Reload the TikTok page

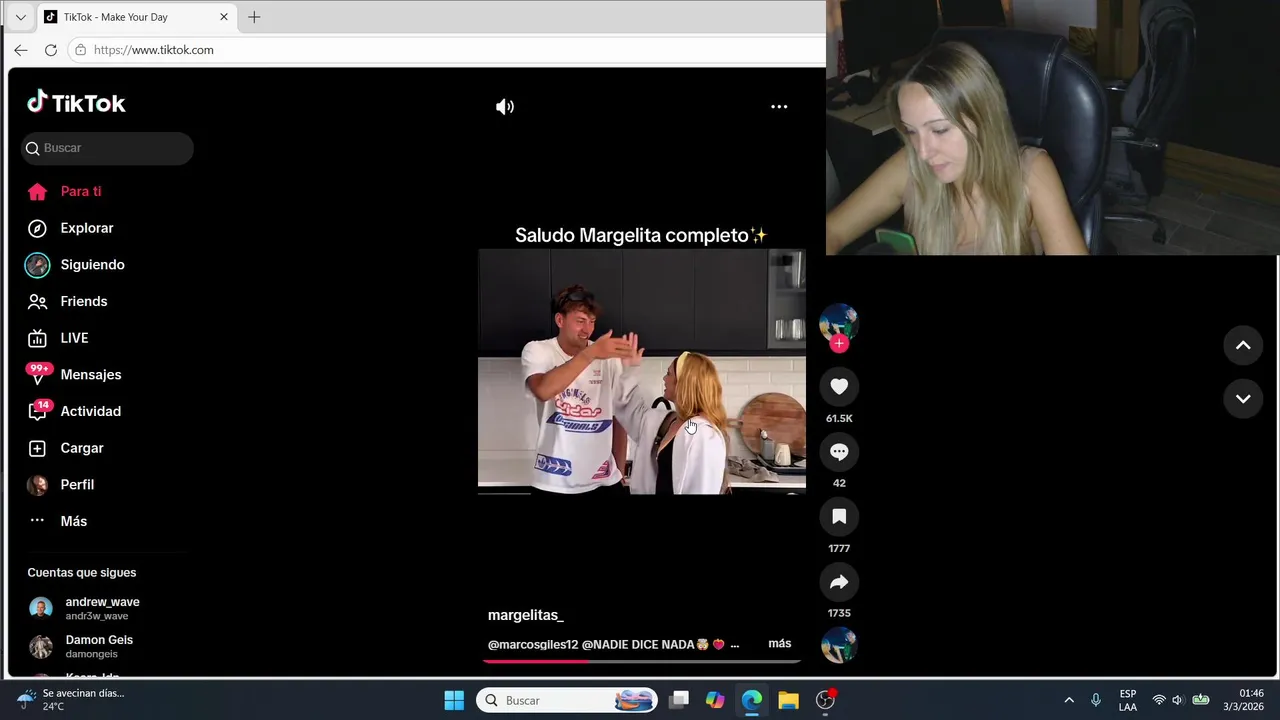pos(51,50)
